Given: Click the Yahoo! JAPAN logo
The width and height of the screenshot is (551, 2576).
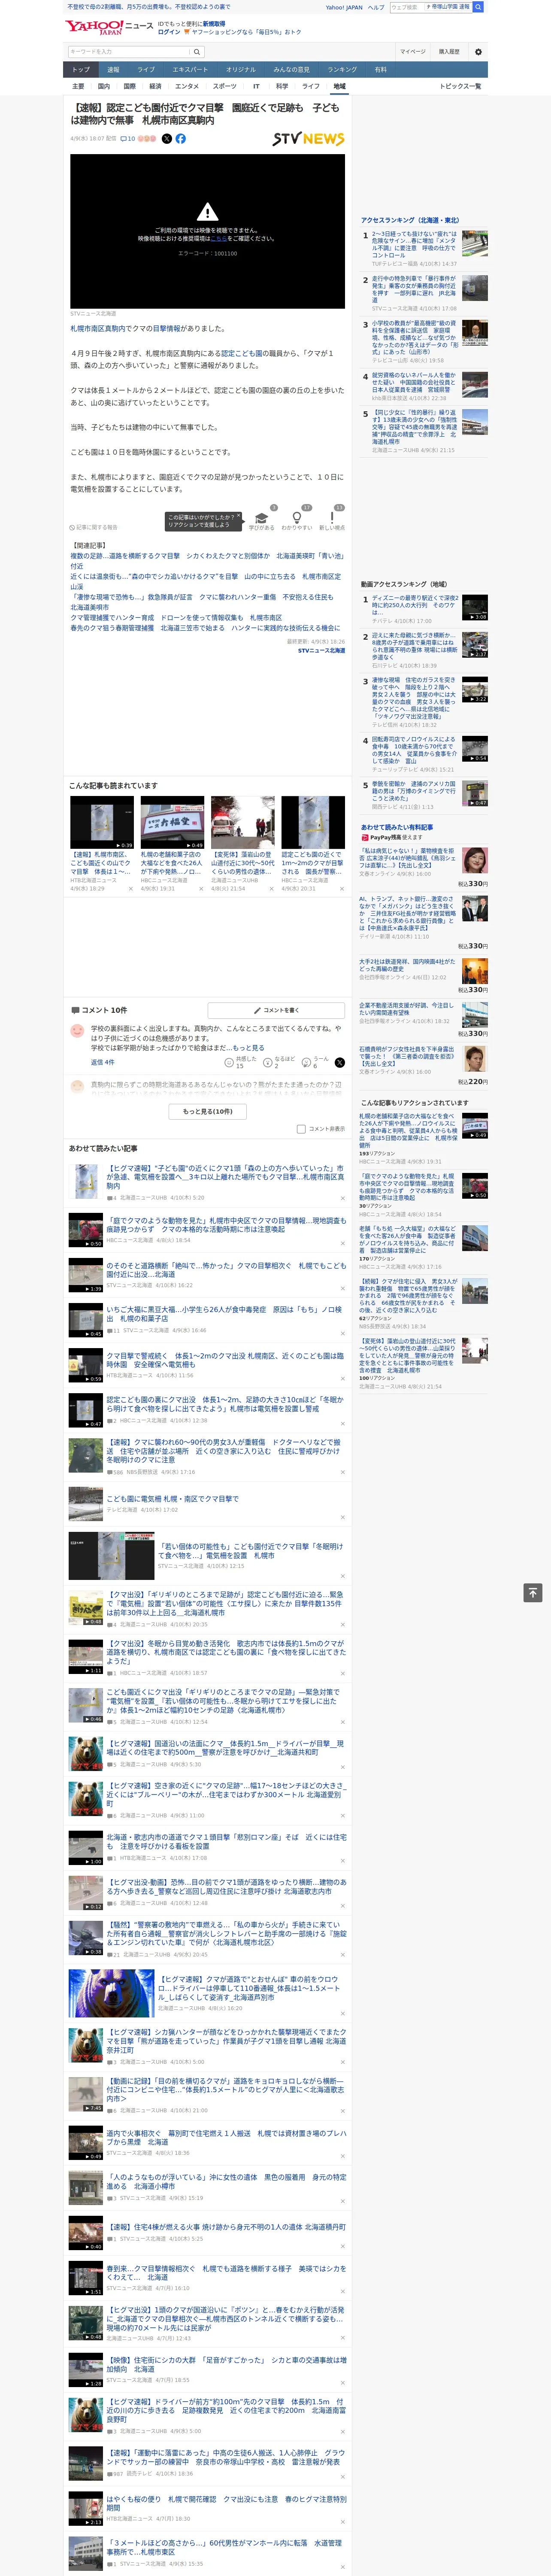Looking at the screenshot, I should (x=94, y=27).
